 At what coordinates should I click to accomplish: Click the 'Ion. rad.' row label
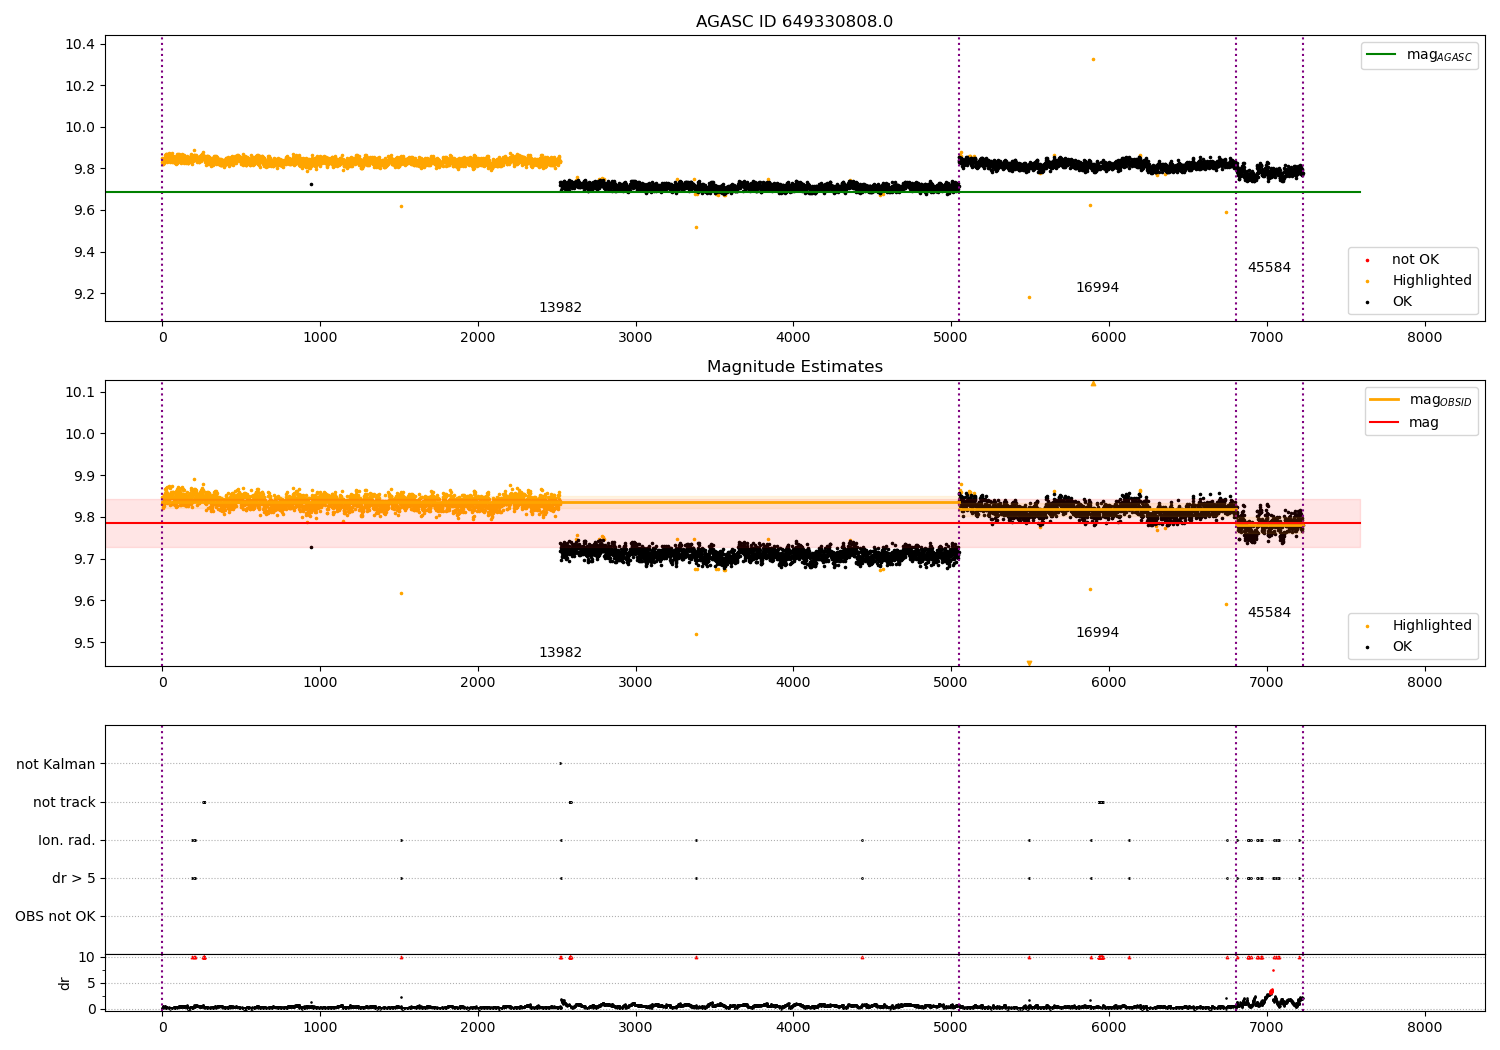67,840
